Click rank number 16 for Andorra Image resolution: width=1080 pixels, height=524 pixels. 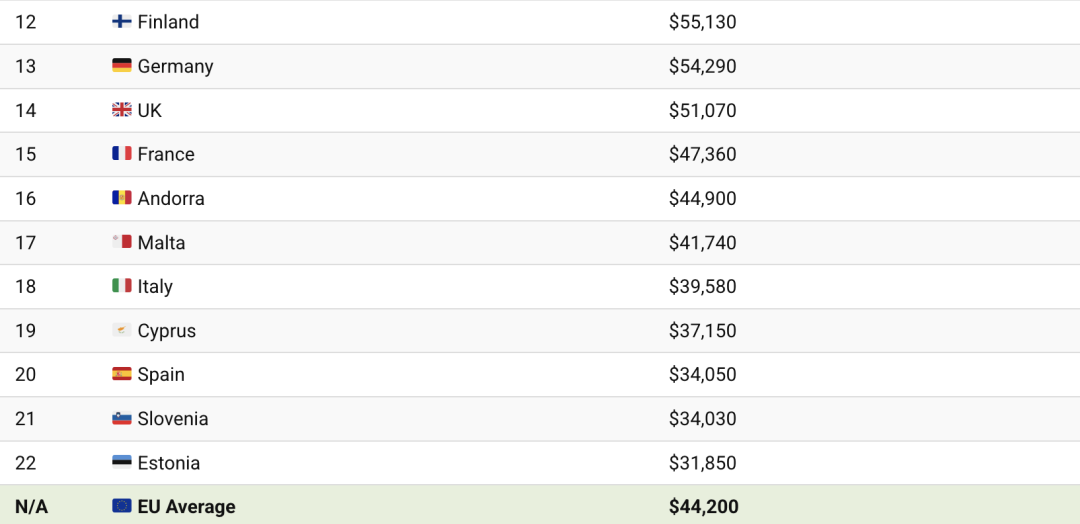[25, 199]
